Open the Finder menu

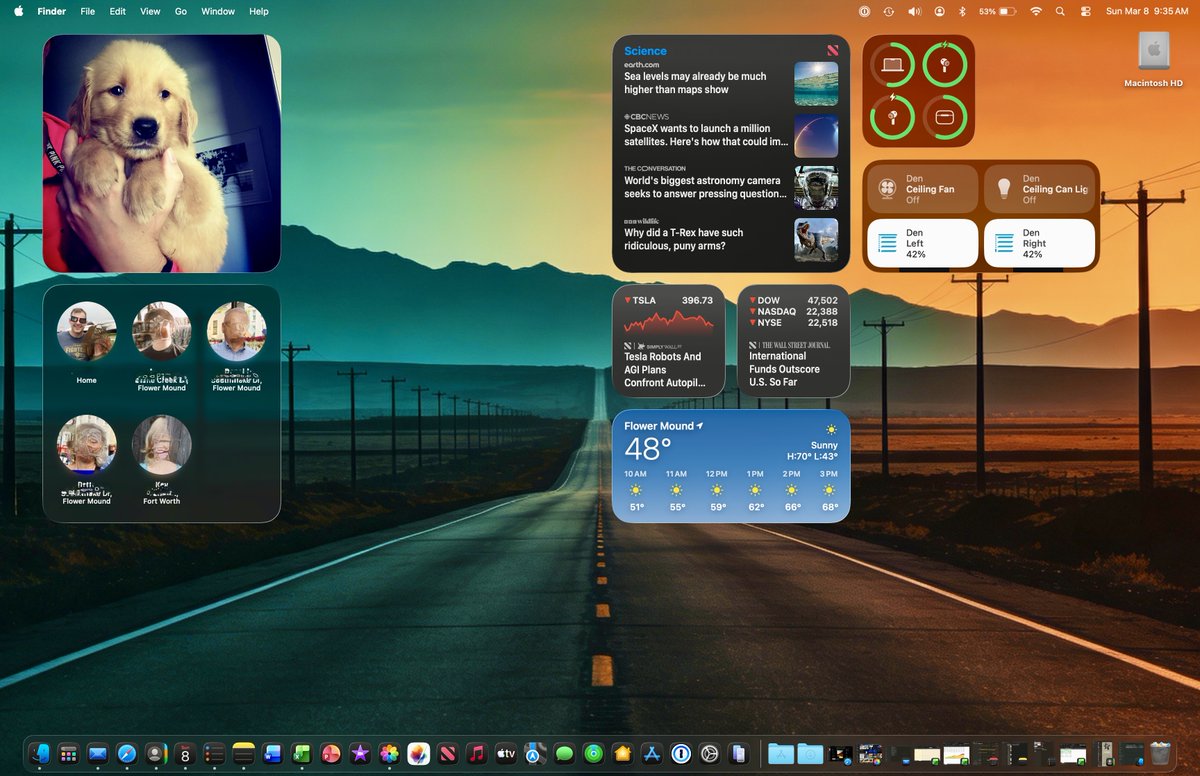(x=51, y=11)
